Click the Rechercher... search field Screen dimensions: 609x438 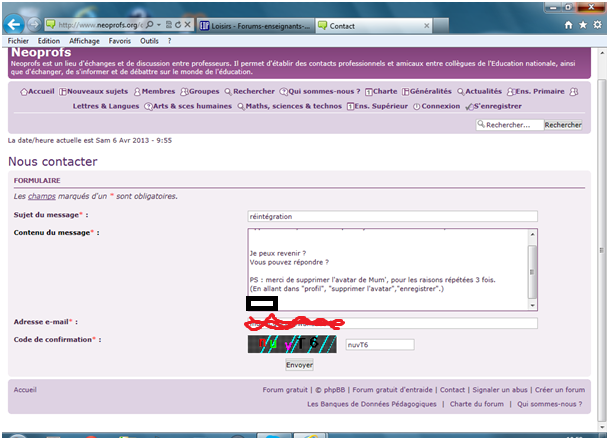tap(510, 125)
